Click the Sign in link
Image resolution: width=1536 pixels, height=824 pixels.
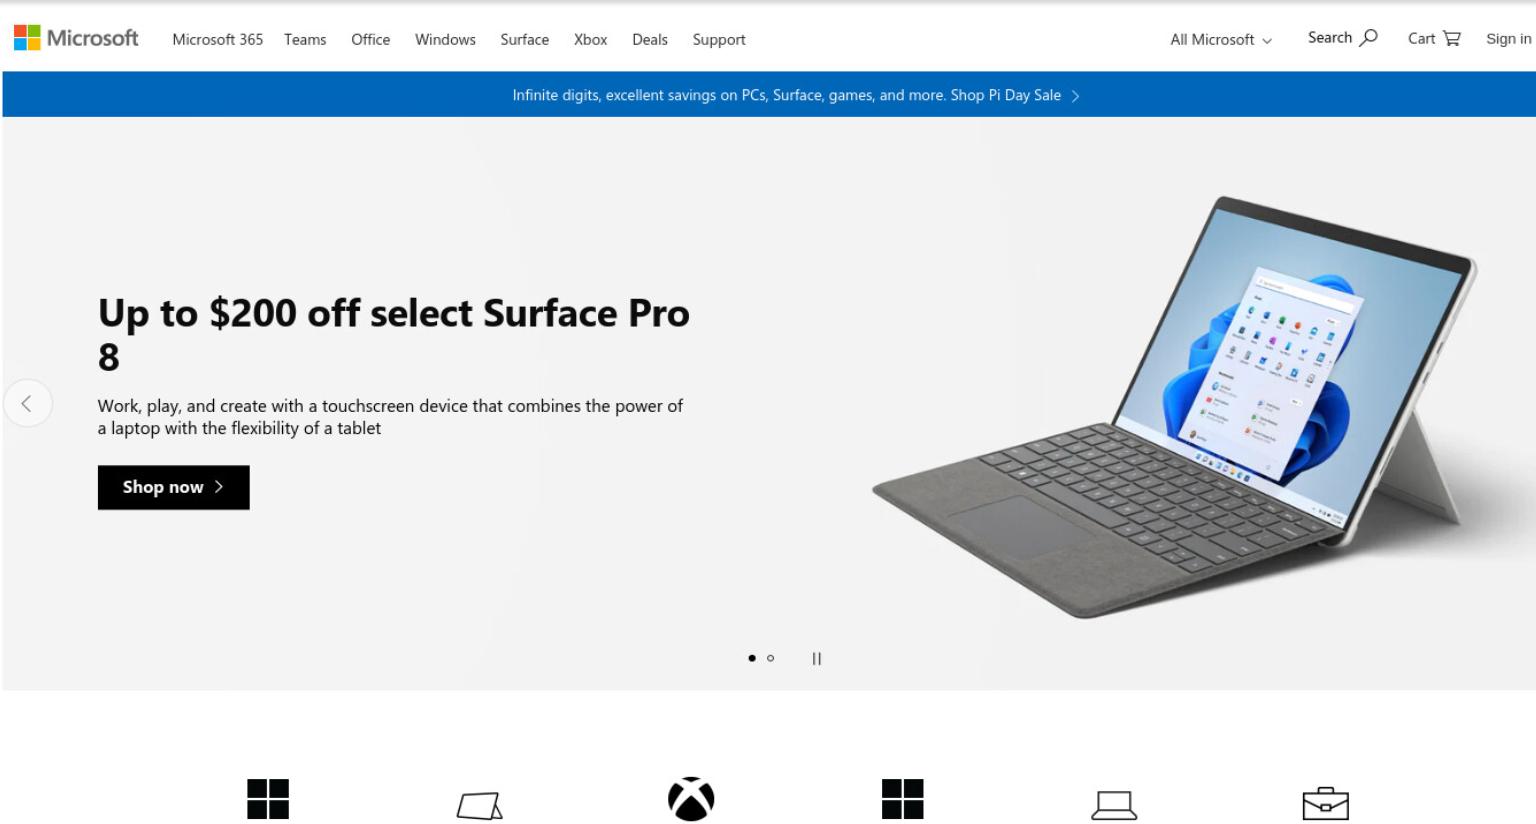pos(1509,39)
